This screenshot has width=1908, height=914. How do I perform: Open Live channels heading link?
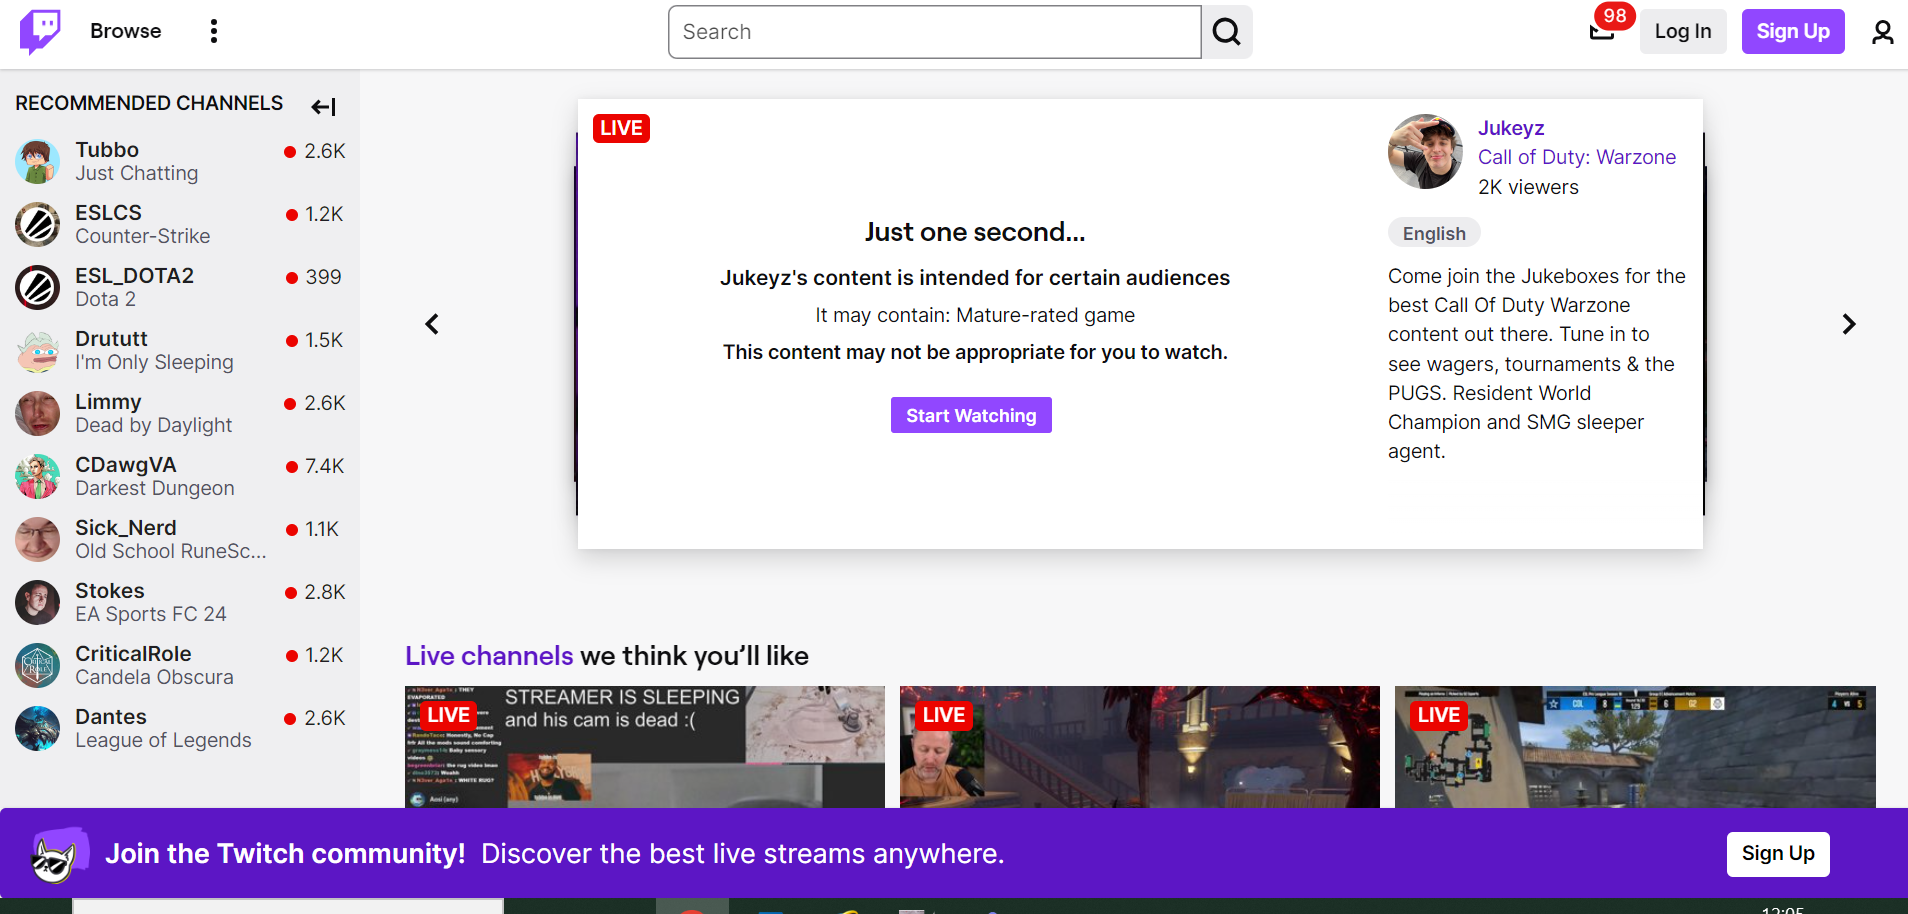[489, 656]
